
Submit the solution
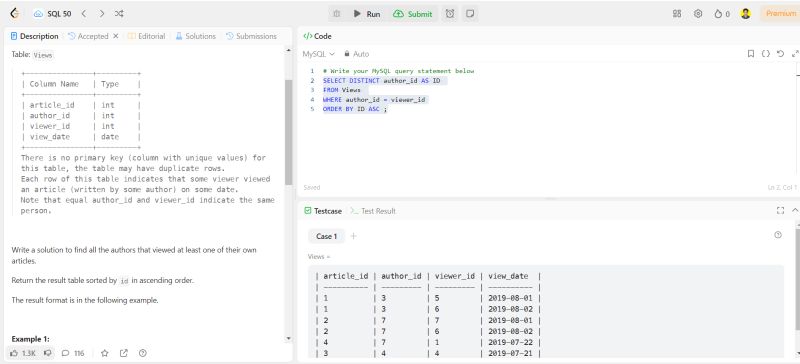(413, 14)
